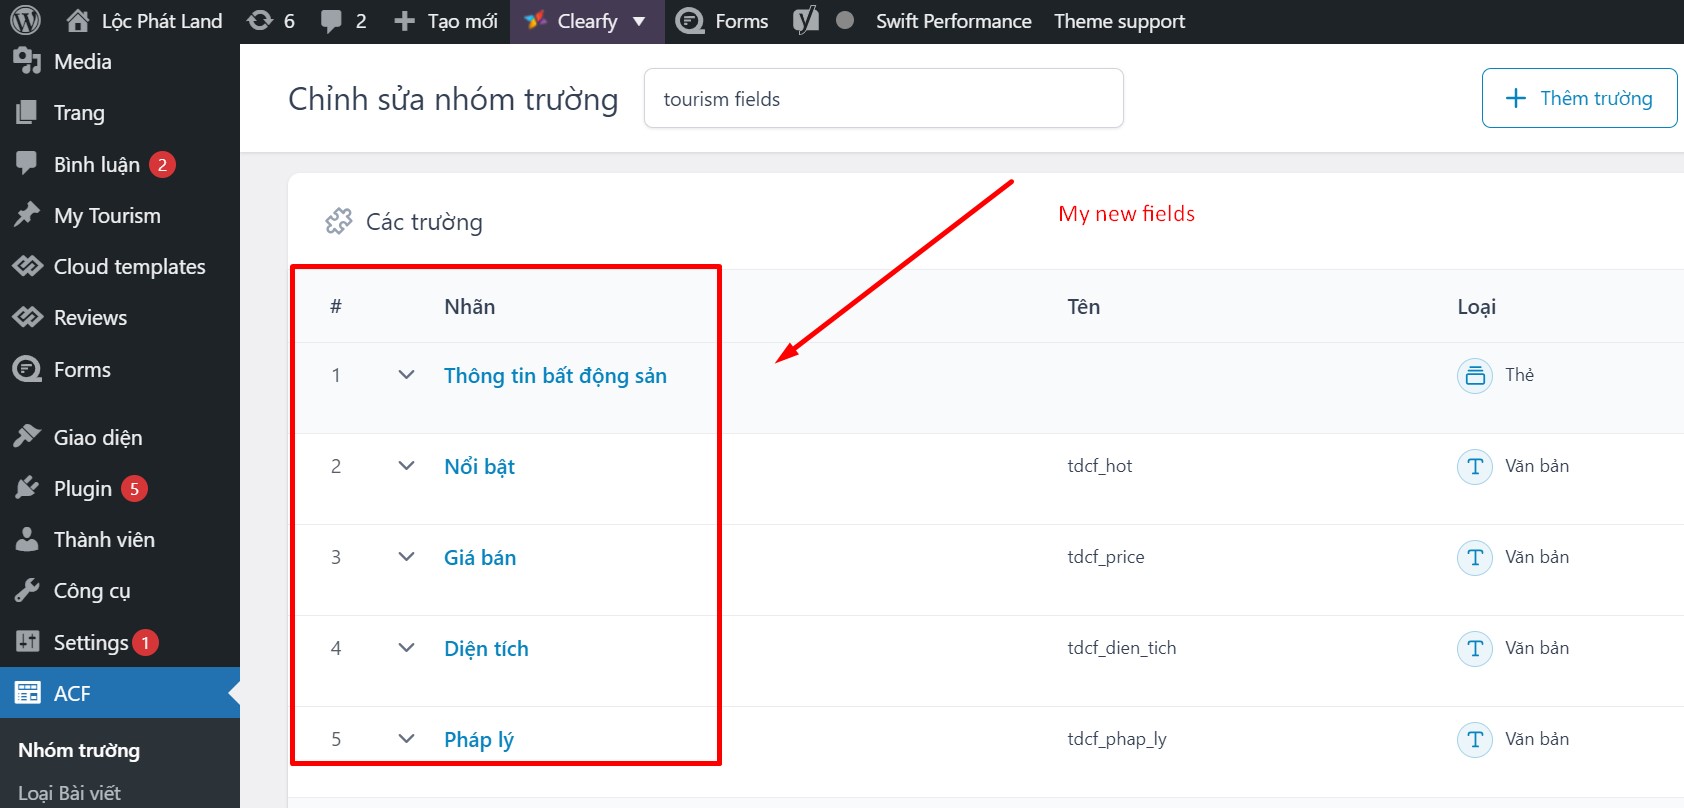1684x808 pixels.
Task: Click the text type icon in tdcf_phap_ly row
Action: pos(1475,740)
